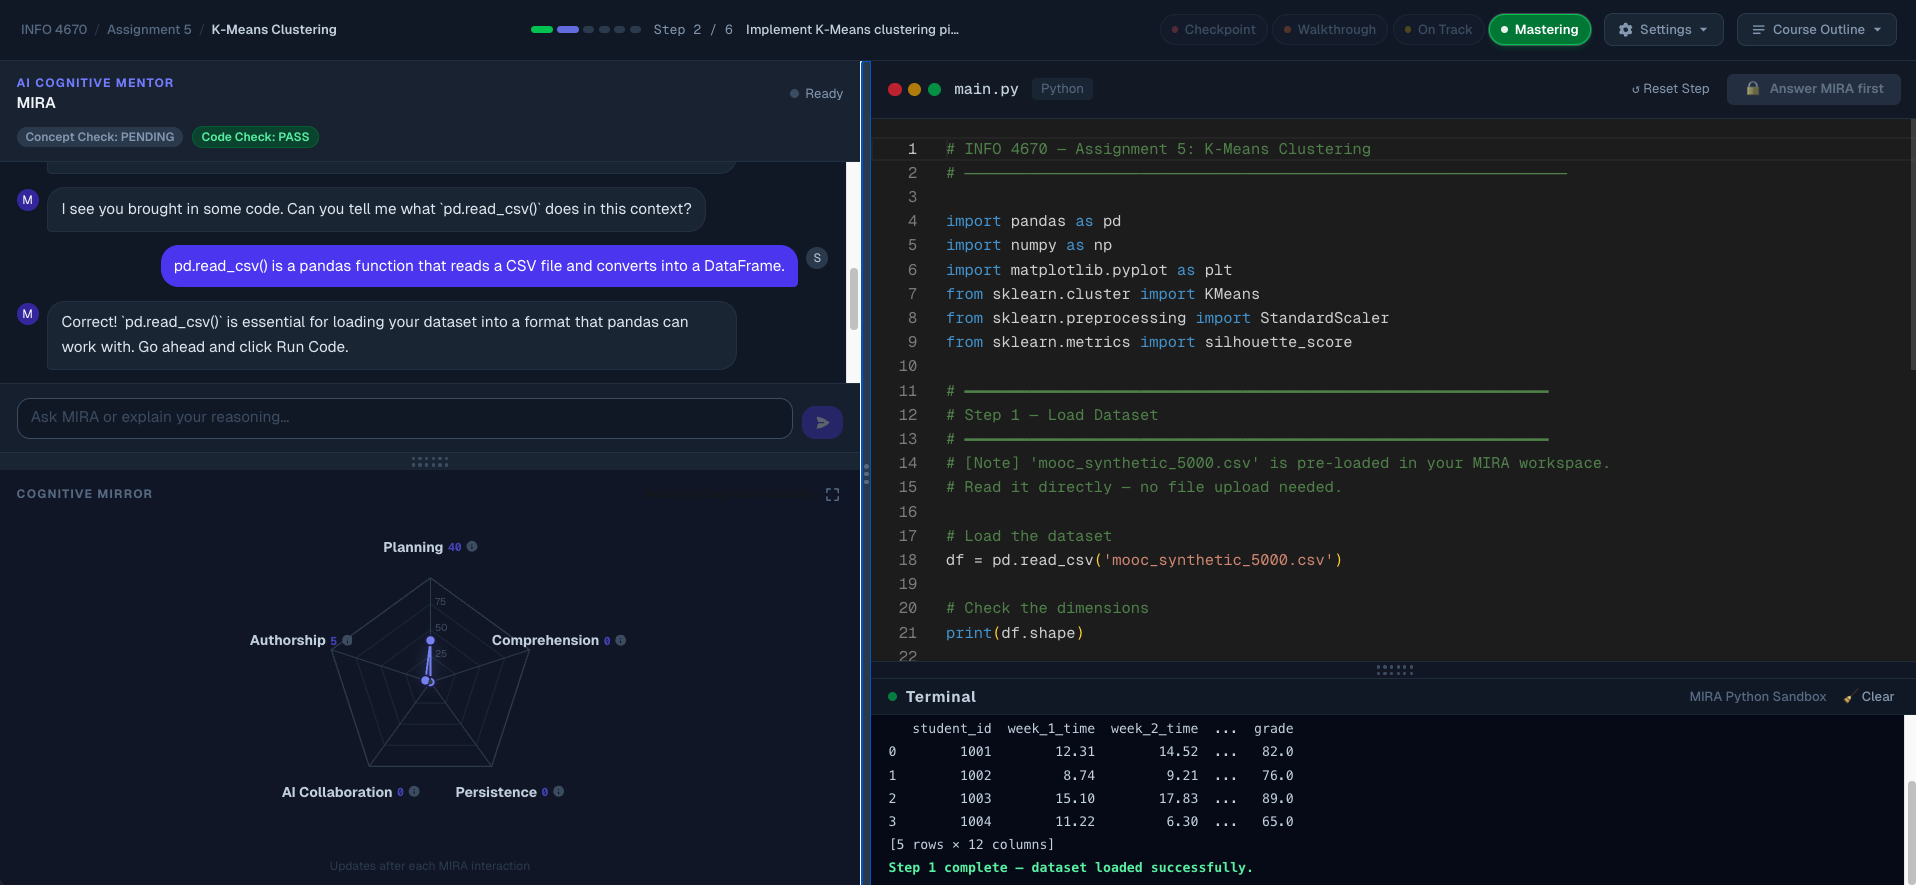Expand the Course Outline dropdown

(1816, 30)
